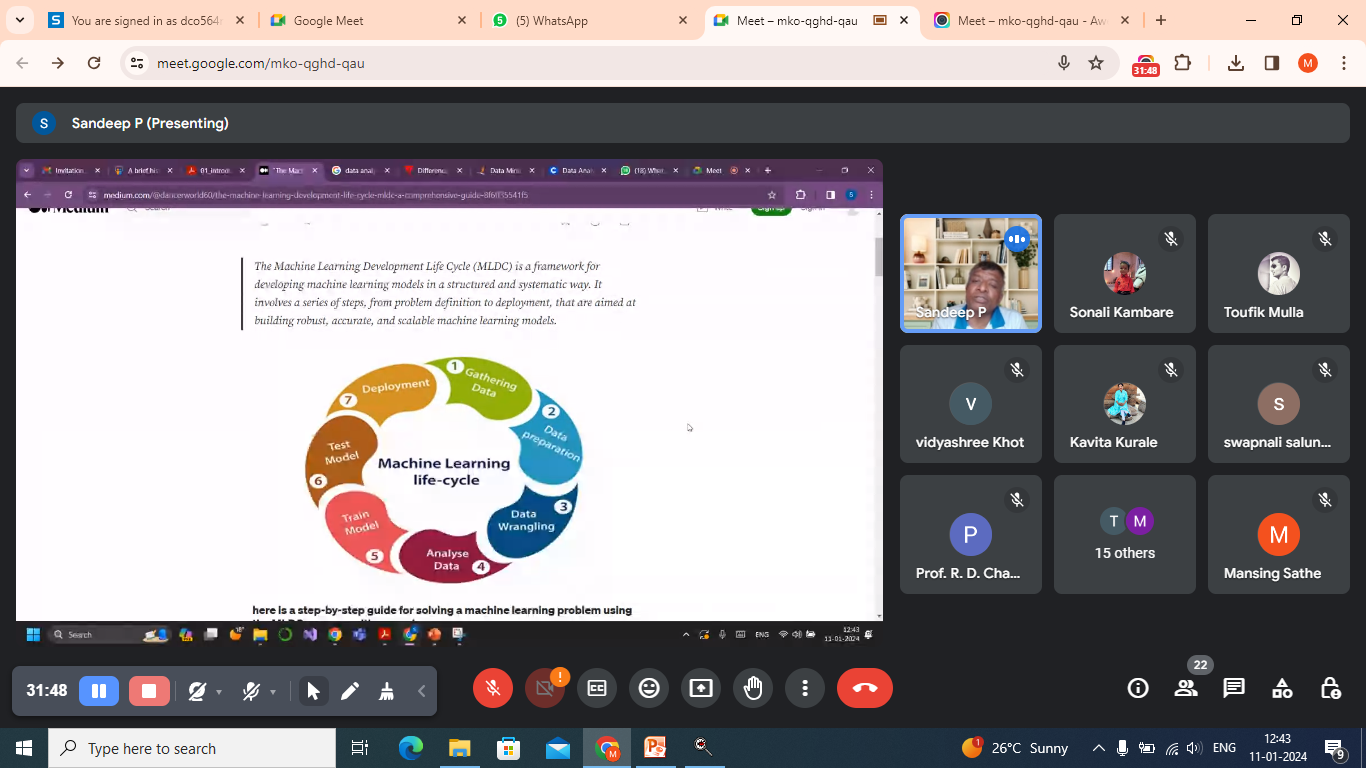
Task: Open Chrome downloads
Action: click(x=1236, y=63)
